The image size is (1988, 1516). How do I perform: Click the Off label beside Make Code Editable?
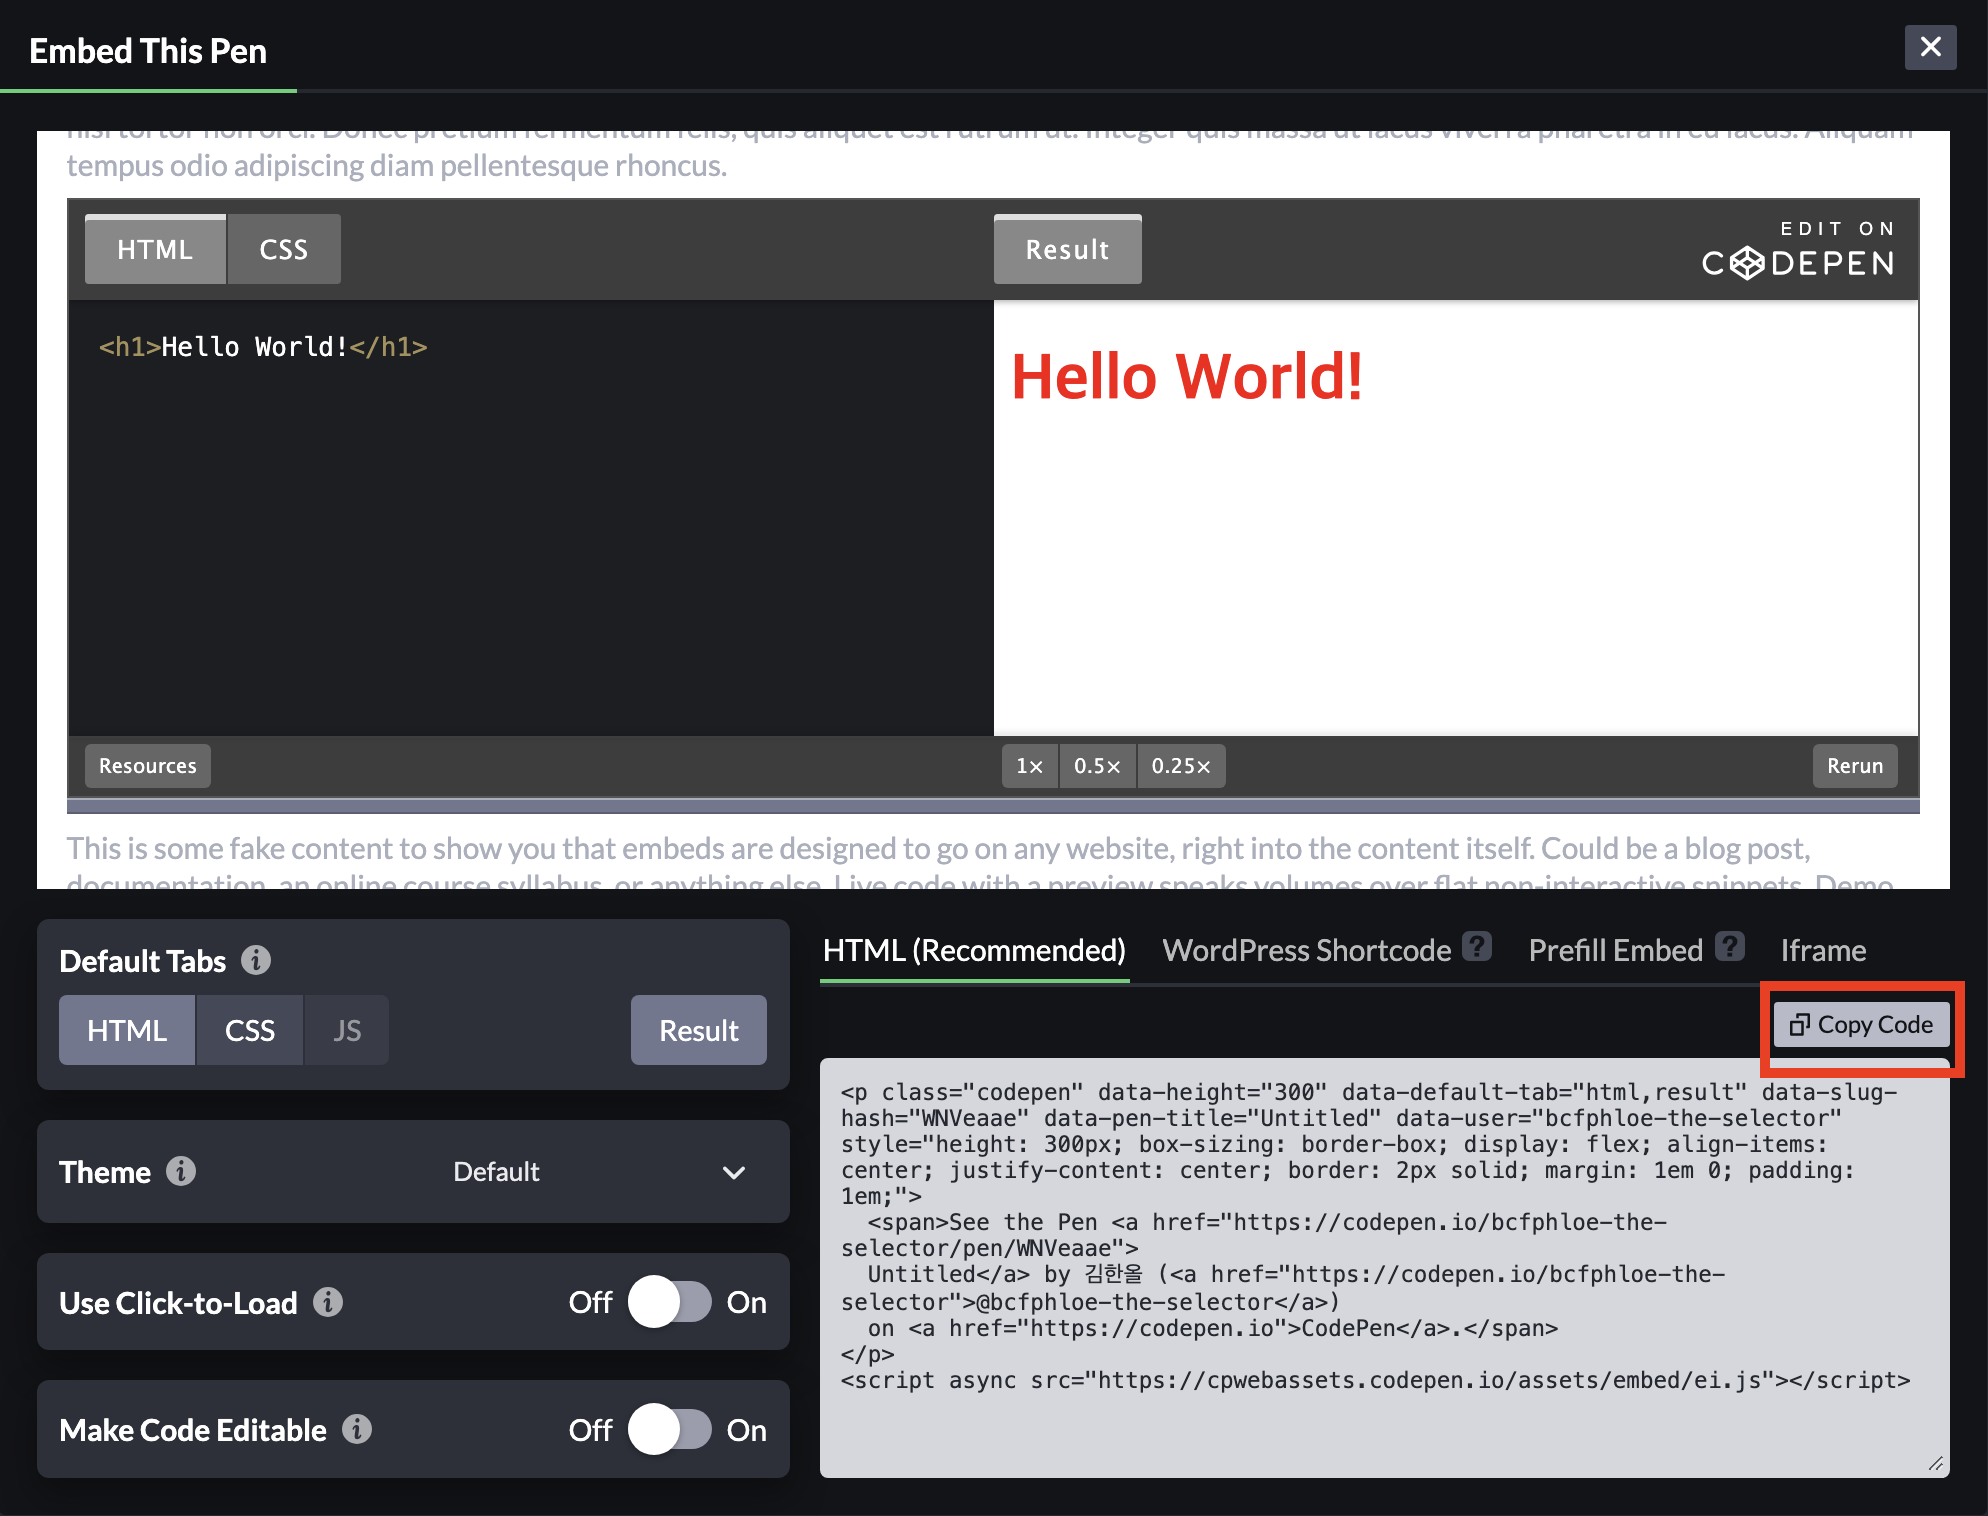pyautogui.click(x=590, y=1430)
